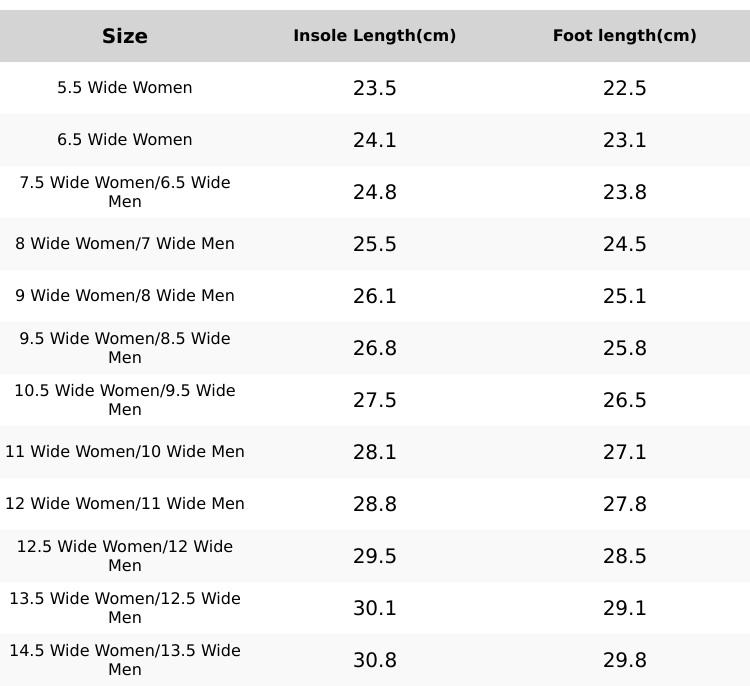The height and width of the screenshot is (686, 750).
Task: Select the 12 Wide Women/11 Wide Men size
Action: point(125,504)
